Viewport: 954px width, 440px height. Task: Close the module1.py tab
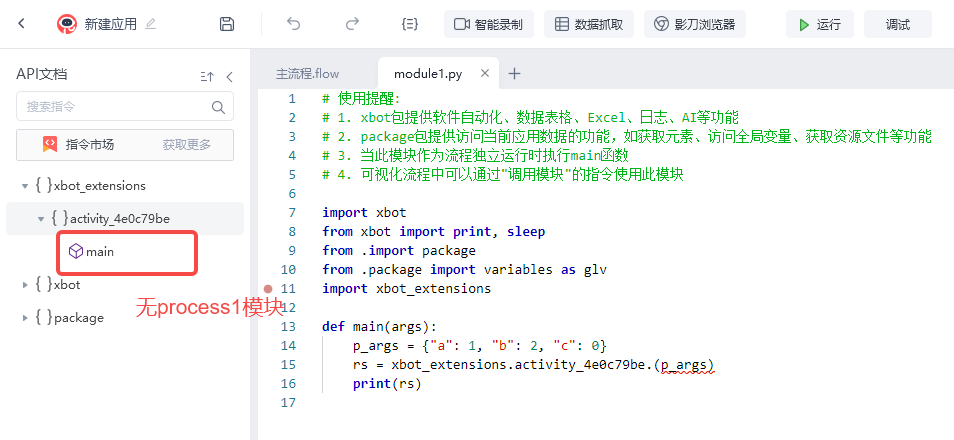pos(485,74)
